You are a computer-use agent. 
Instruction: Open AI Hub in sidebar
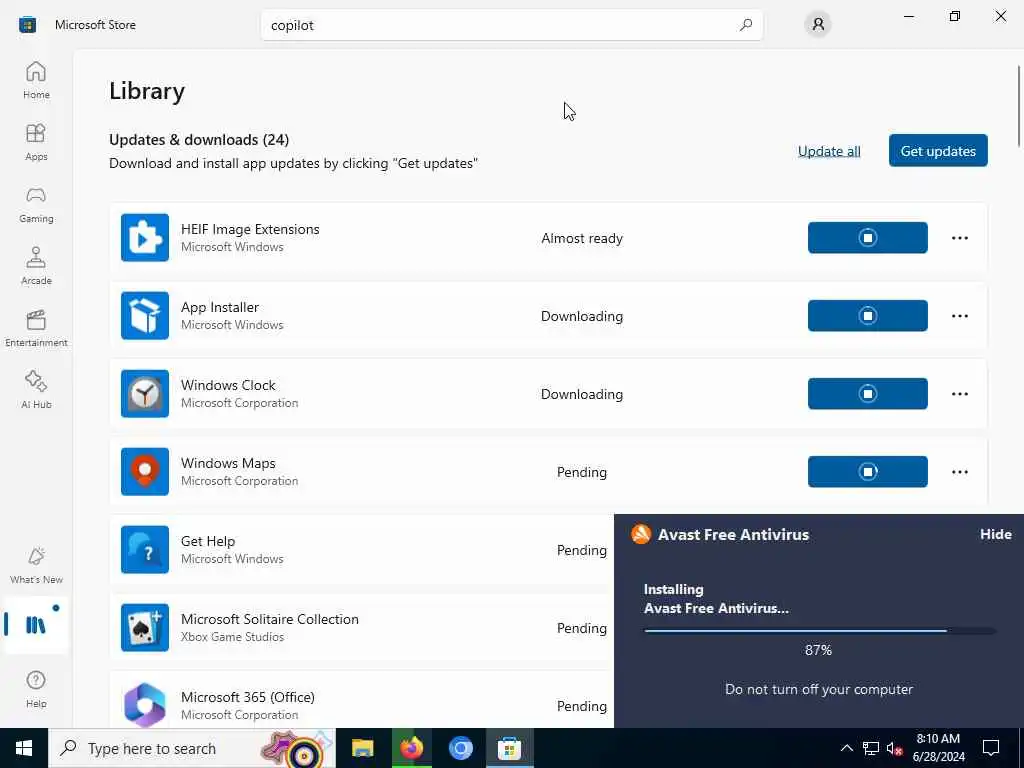click(36, 390)
